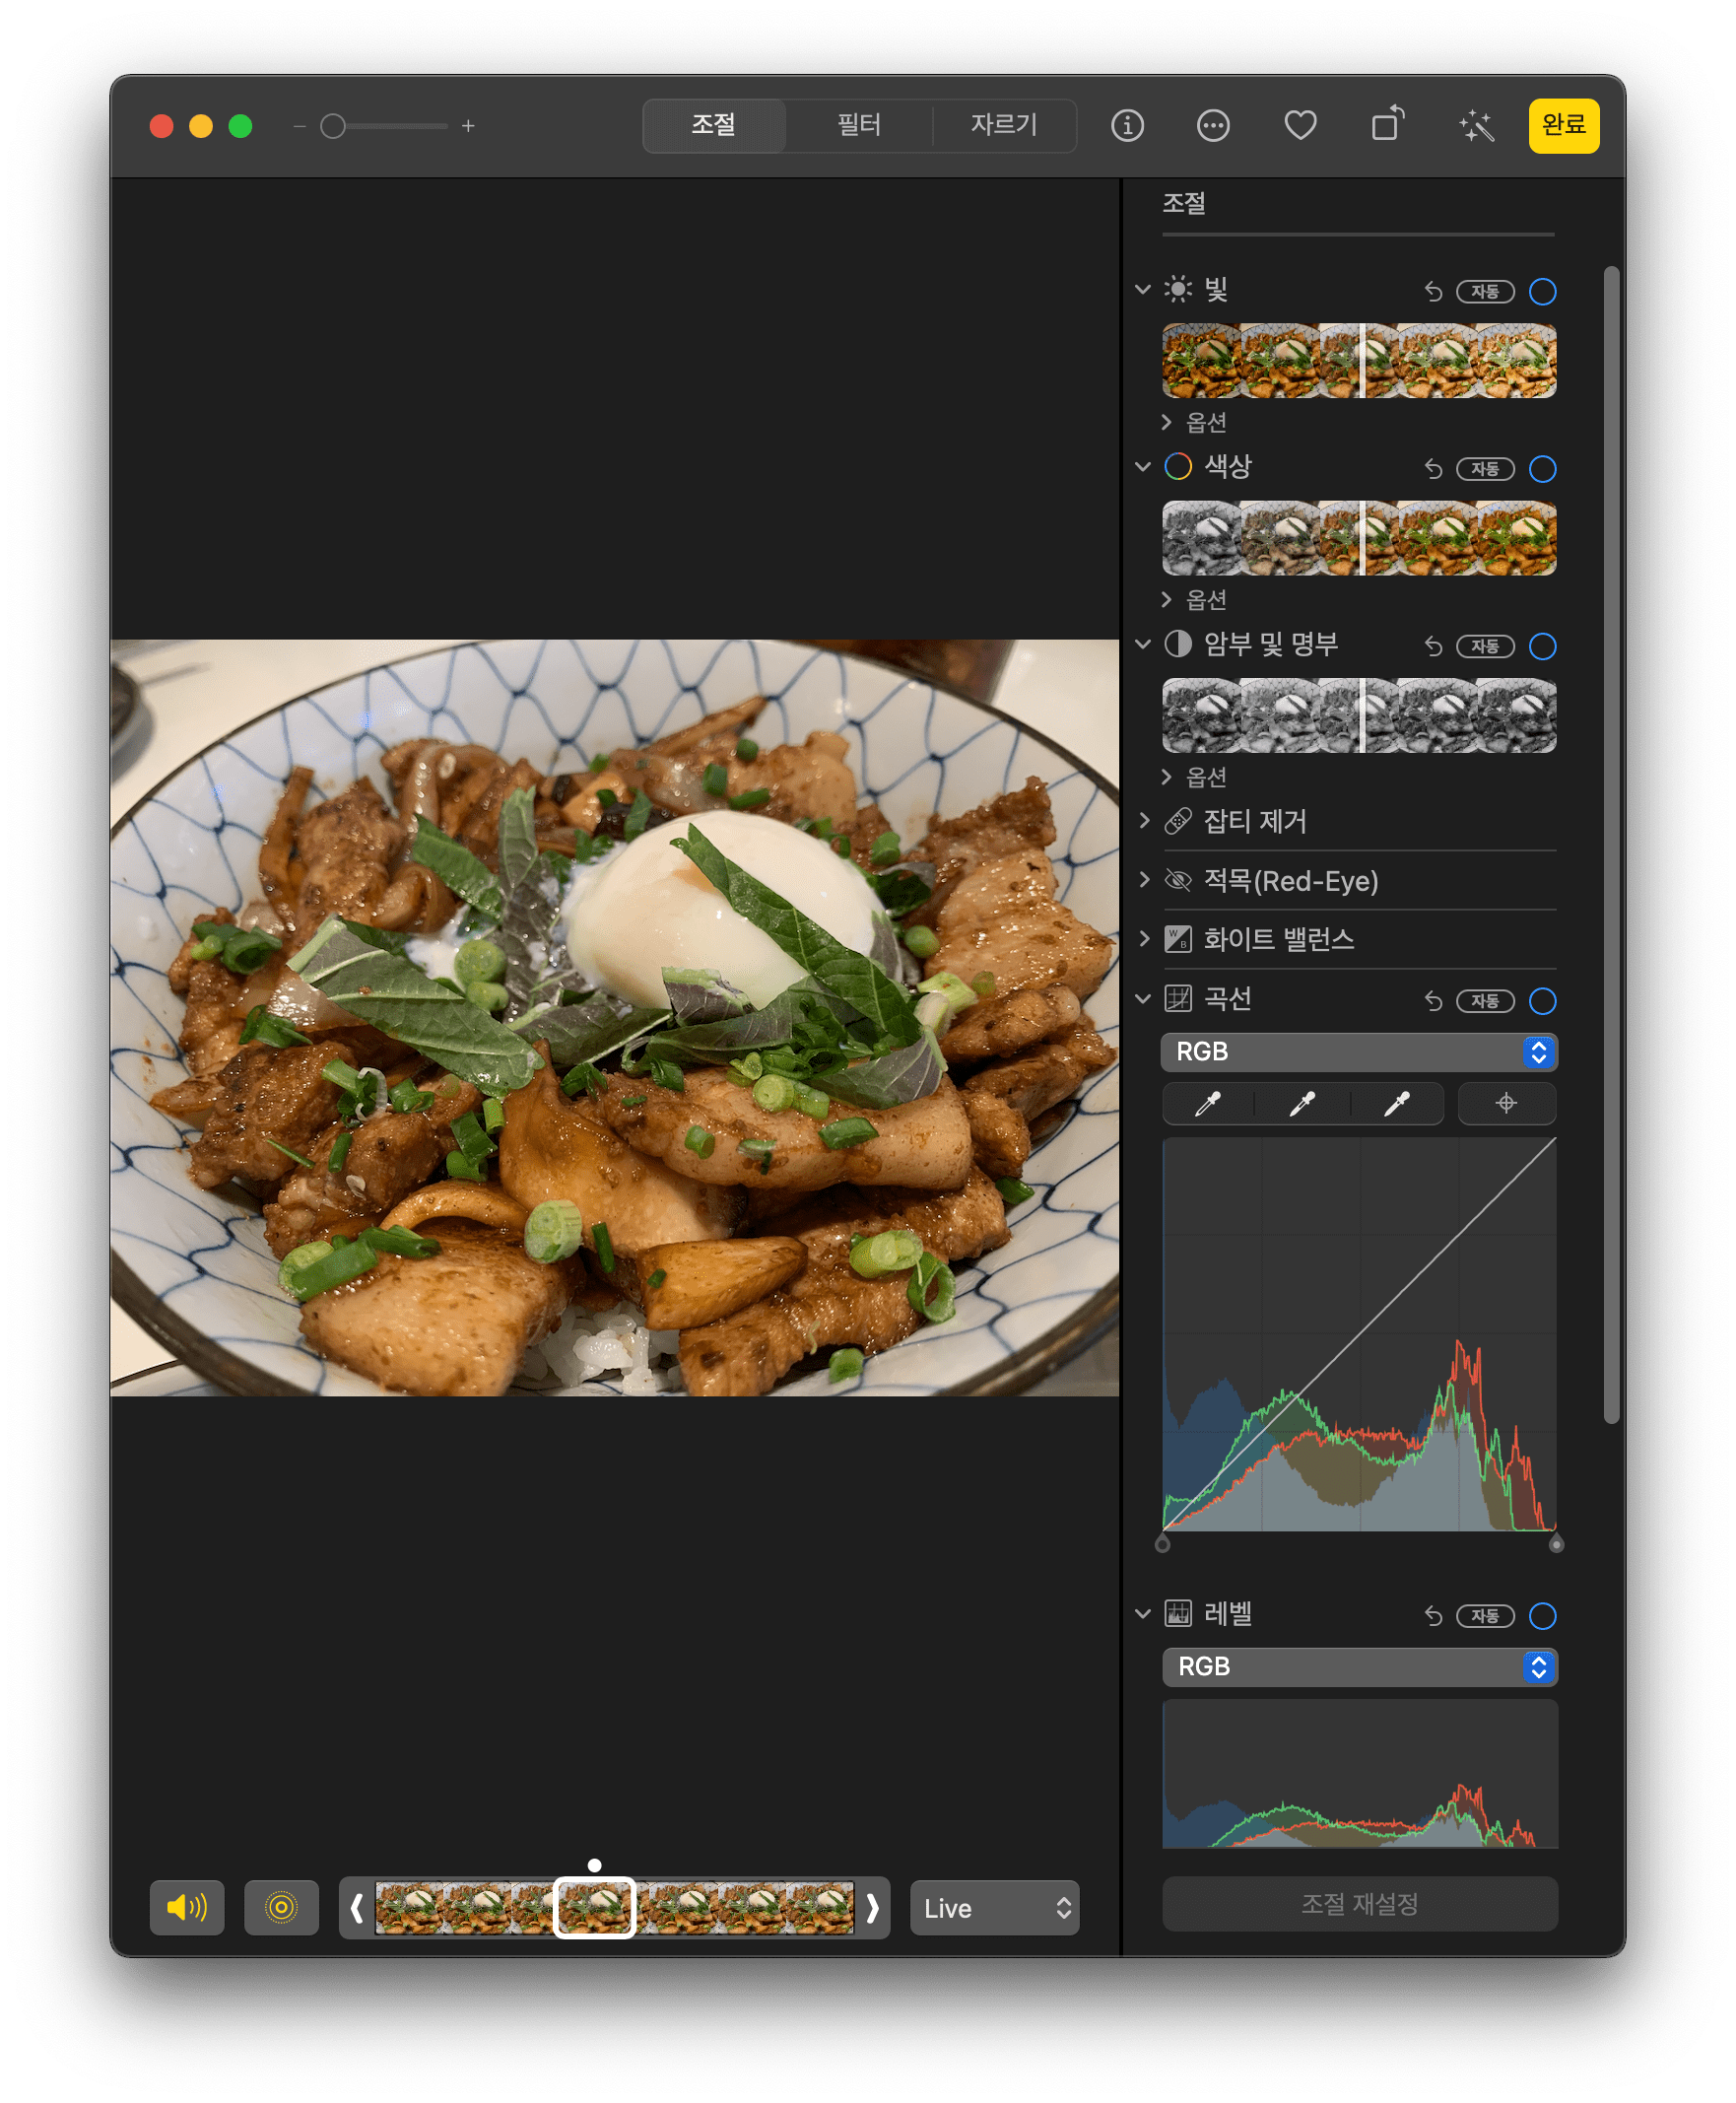Screen dimensions: 1736x2103
Task: Toggle the Live Photo concentric circles icon
Action: (x=282, y=1908)
